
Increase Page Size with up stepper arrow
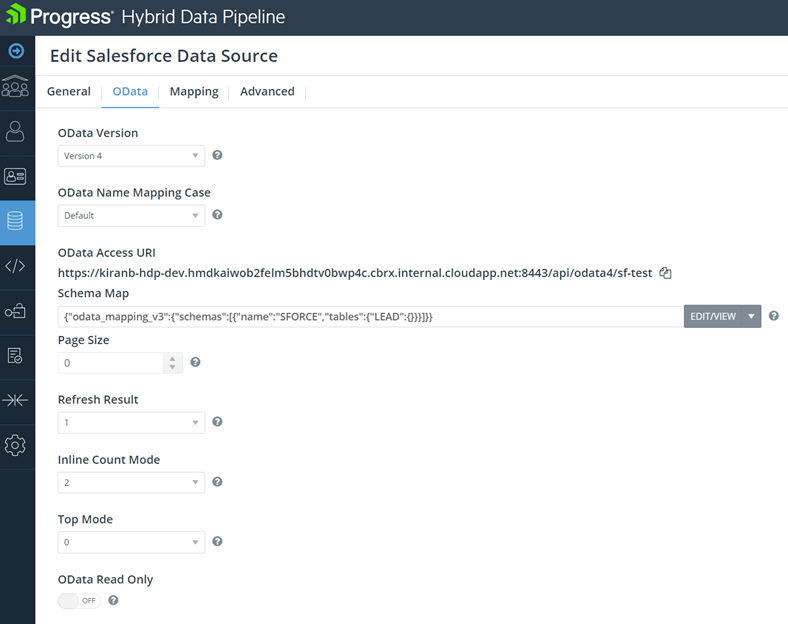click(172, 358)
